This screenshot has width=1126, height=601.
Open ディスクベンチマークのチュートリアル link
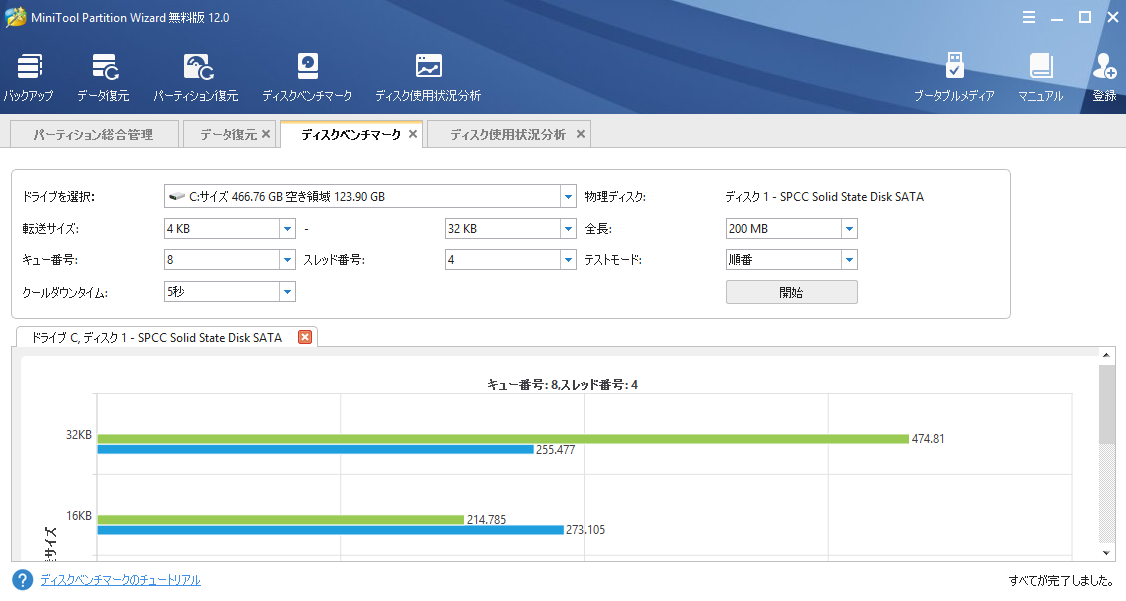click(121, 579)
